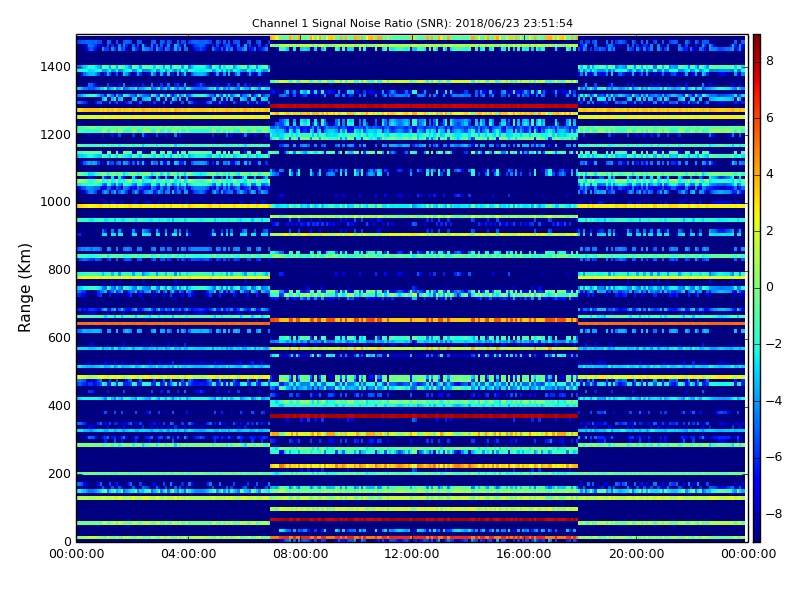Image resolution: width=800 pixels, height=600 pixels.
Task: Click the 12:00:00 time axis label
Action: pyautogui.click(x=412, y=554)
